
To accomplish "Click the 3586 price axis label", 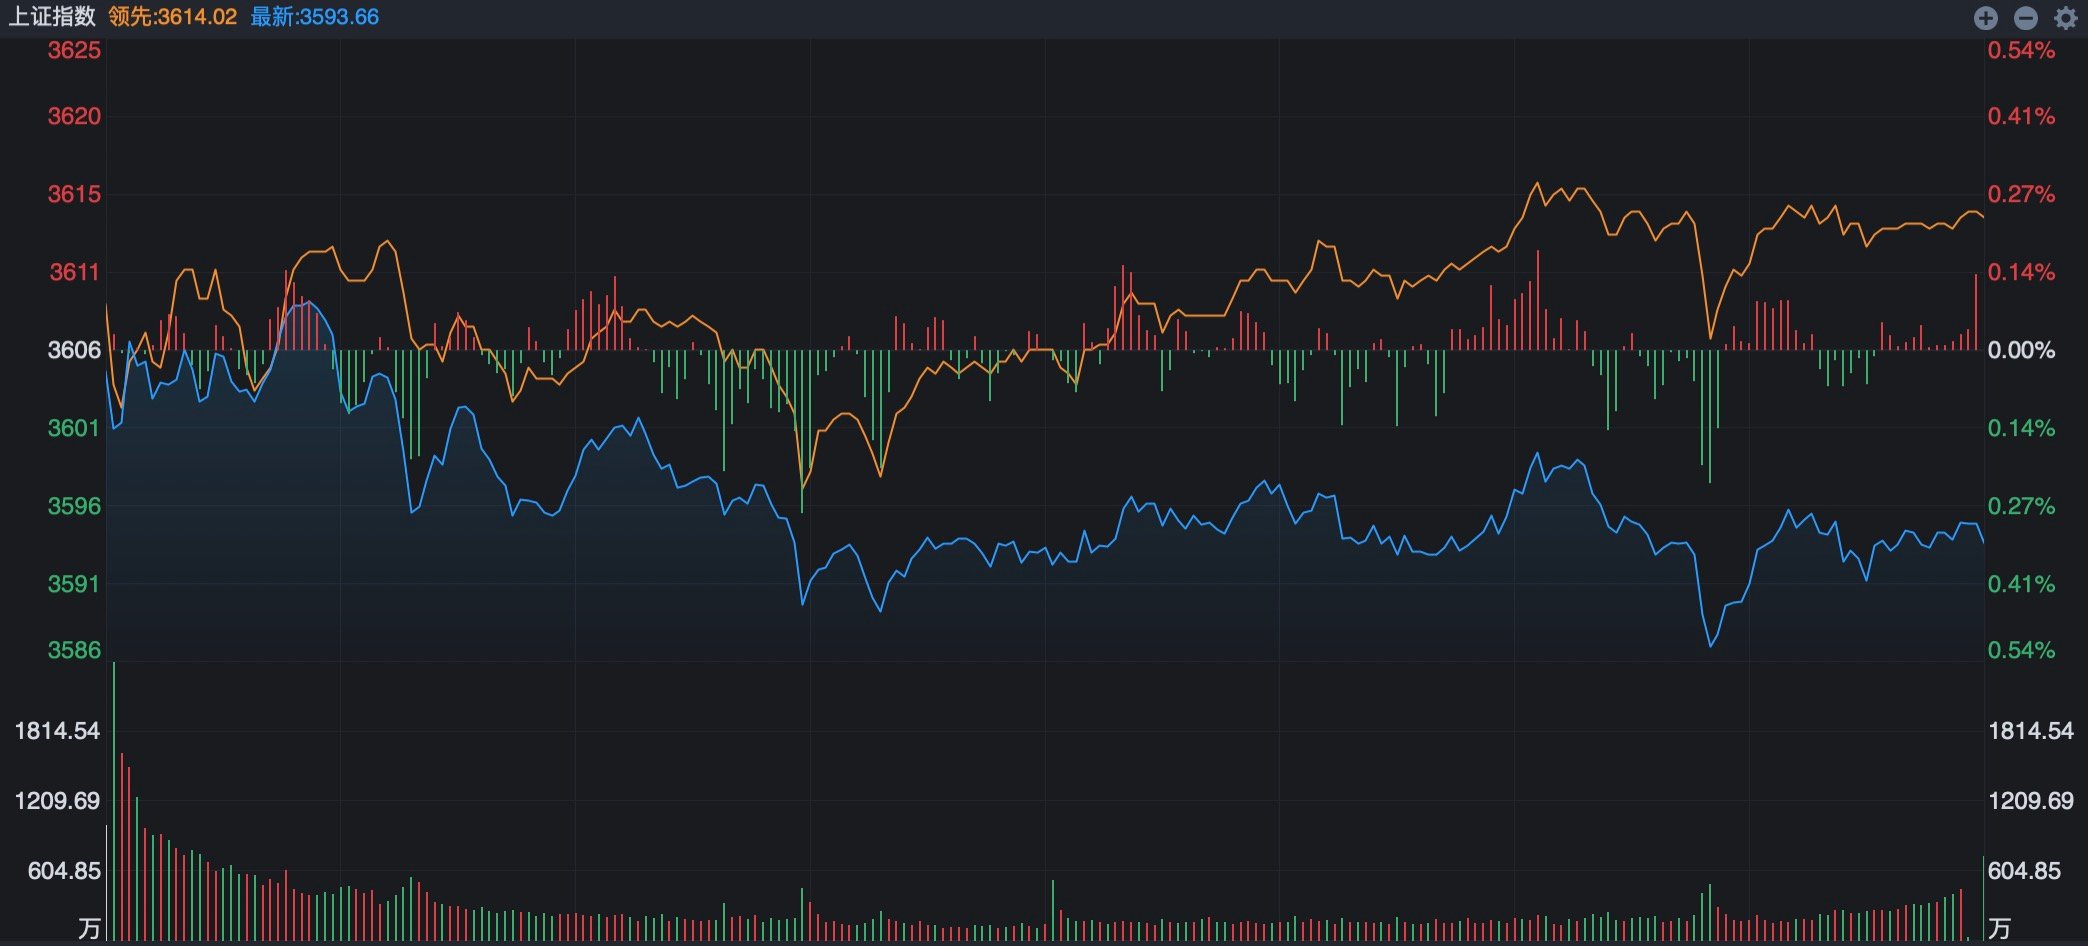I will click(x=74, y=650).
